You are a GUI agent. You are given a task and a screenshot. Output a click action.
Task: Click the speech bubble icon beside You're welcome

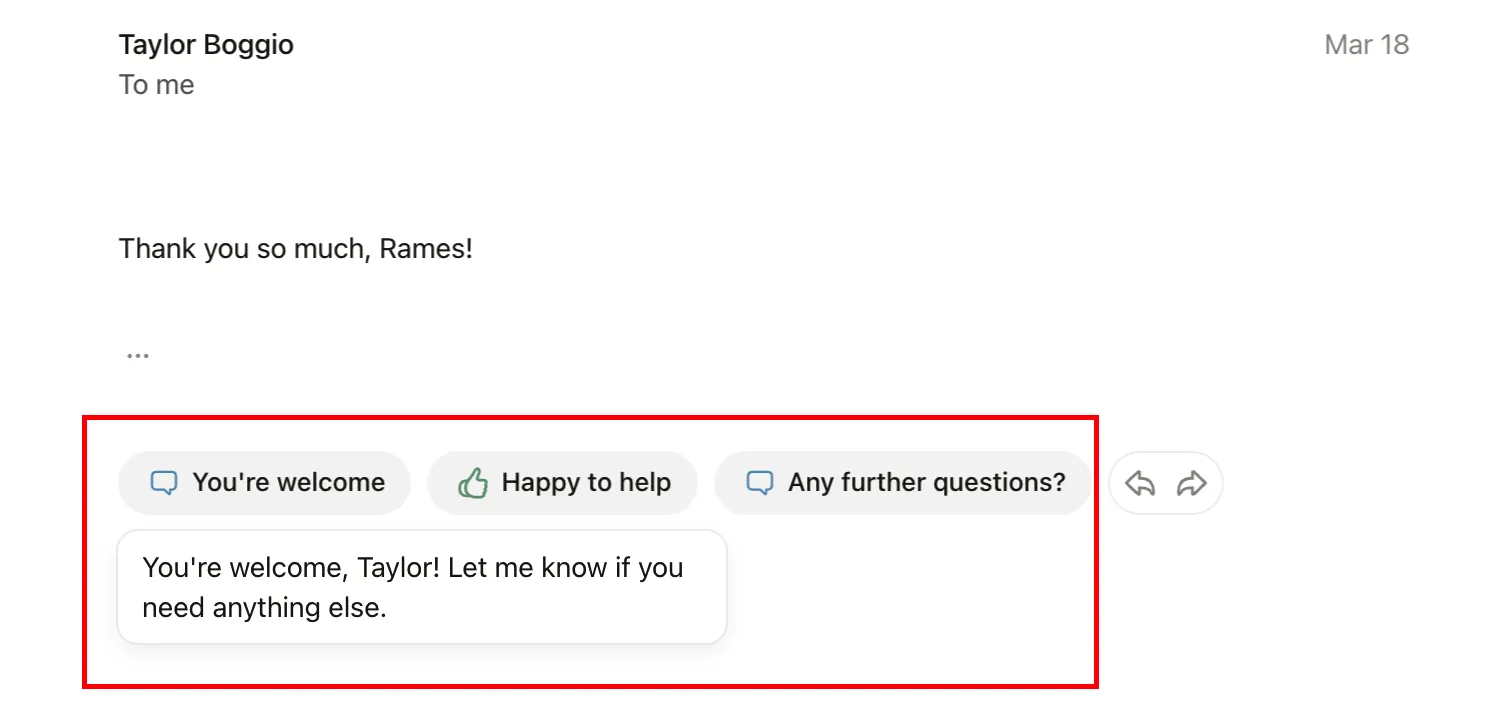pyautogui.click(x=163, y=483)
